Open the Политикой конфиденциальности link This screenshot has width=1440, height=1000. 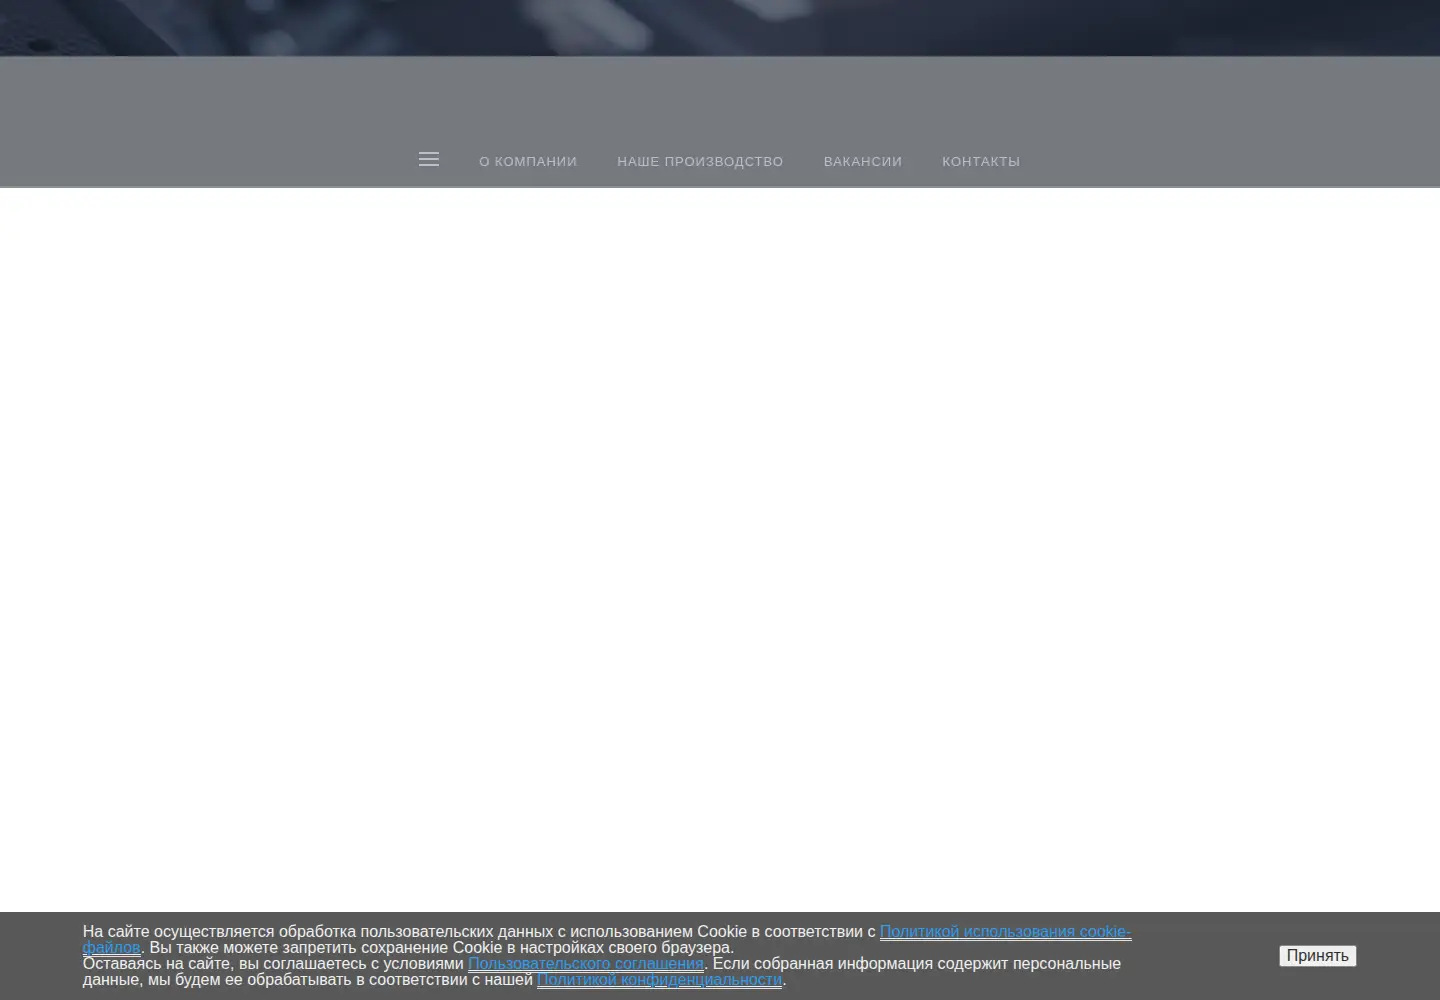[659, 980]
